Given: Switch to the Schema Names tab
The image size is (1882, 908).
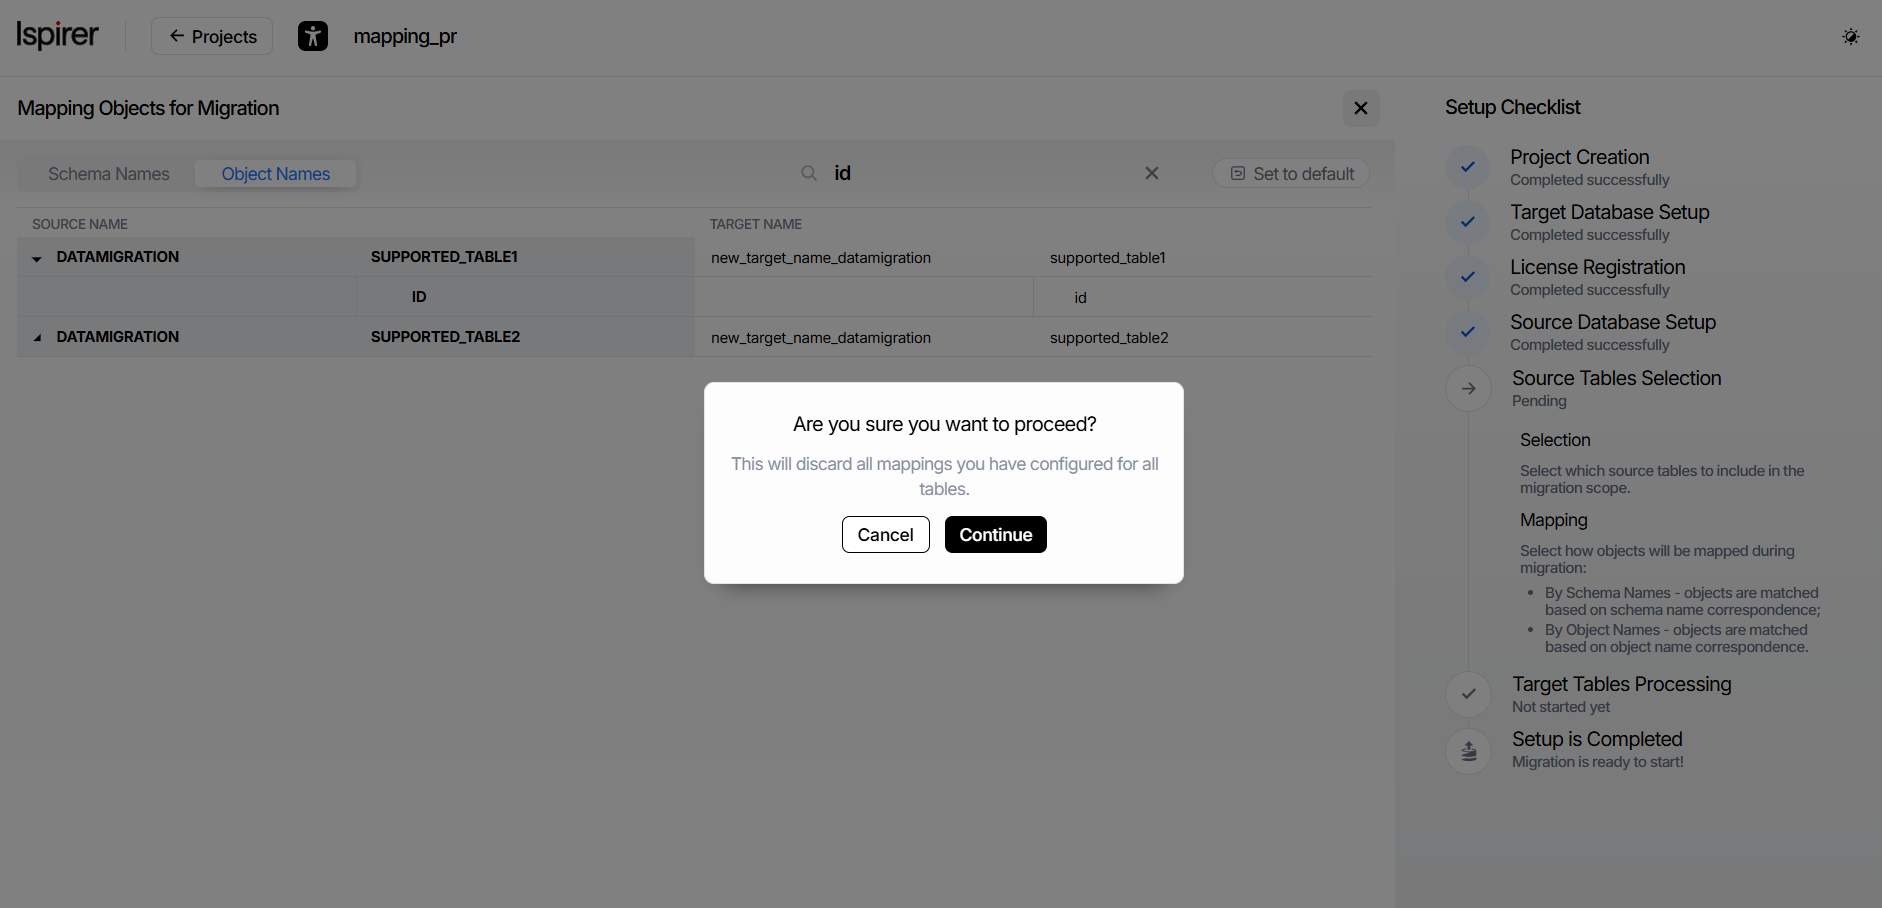Looking at the screenshot, I should tap(109, 174).
